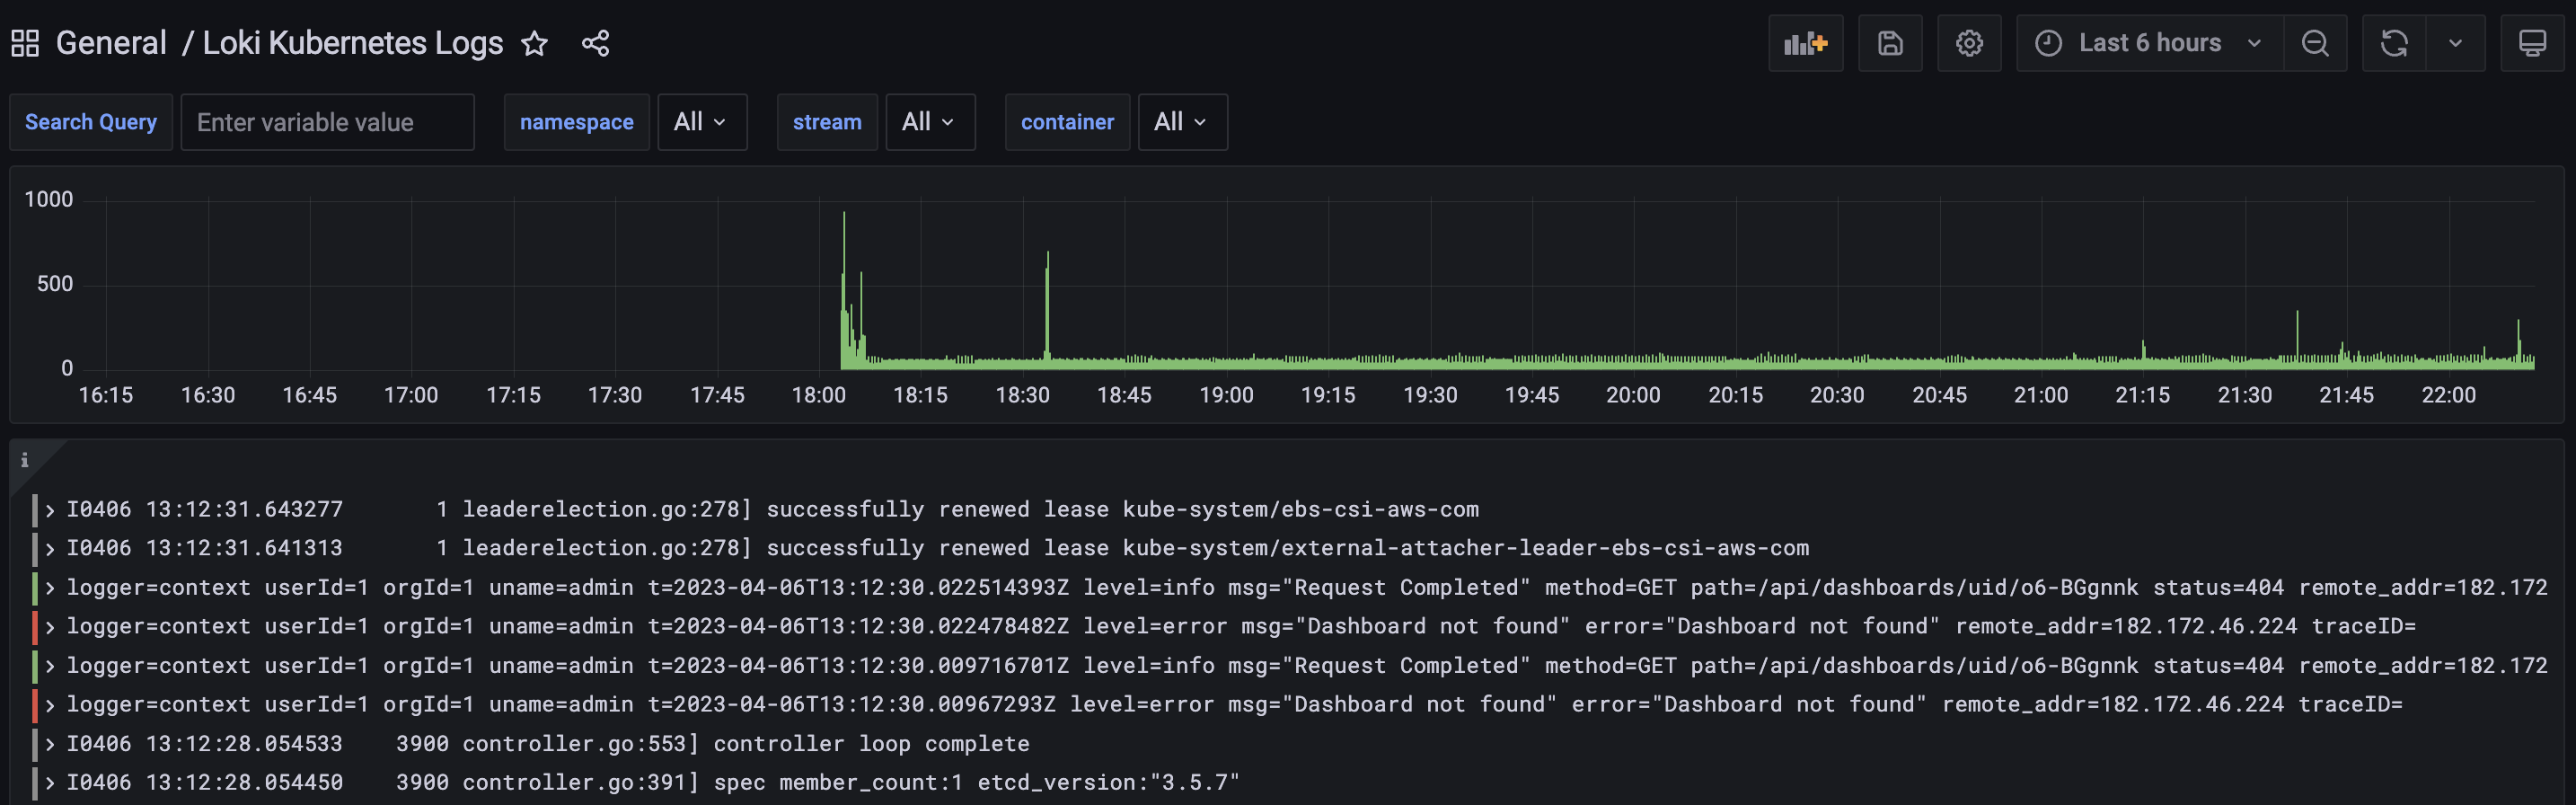Click the 22:00 time axis label
The image size is (2576, 805).
tap(2448, 395)
